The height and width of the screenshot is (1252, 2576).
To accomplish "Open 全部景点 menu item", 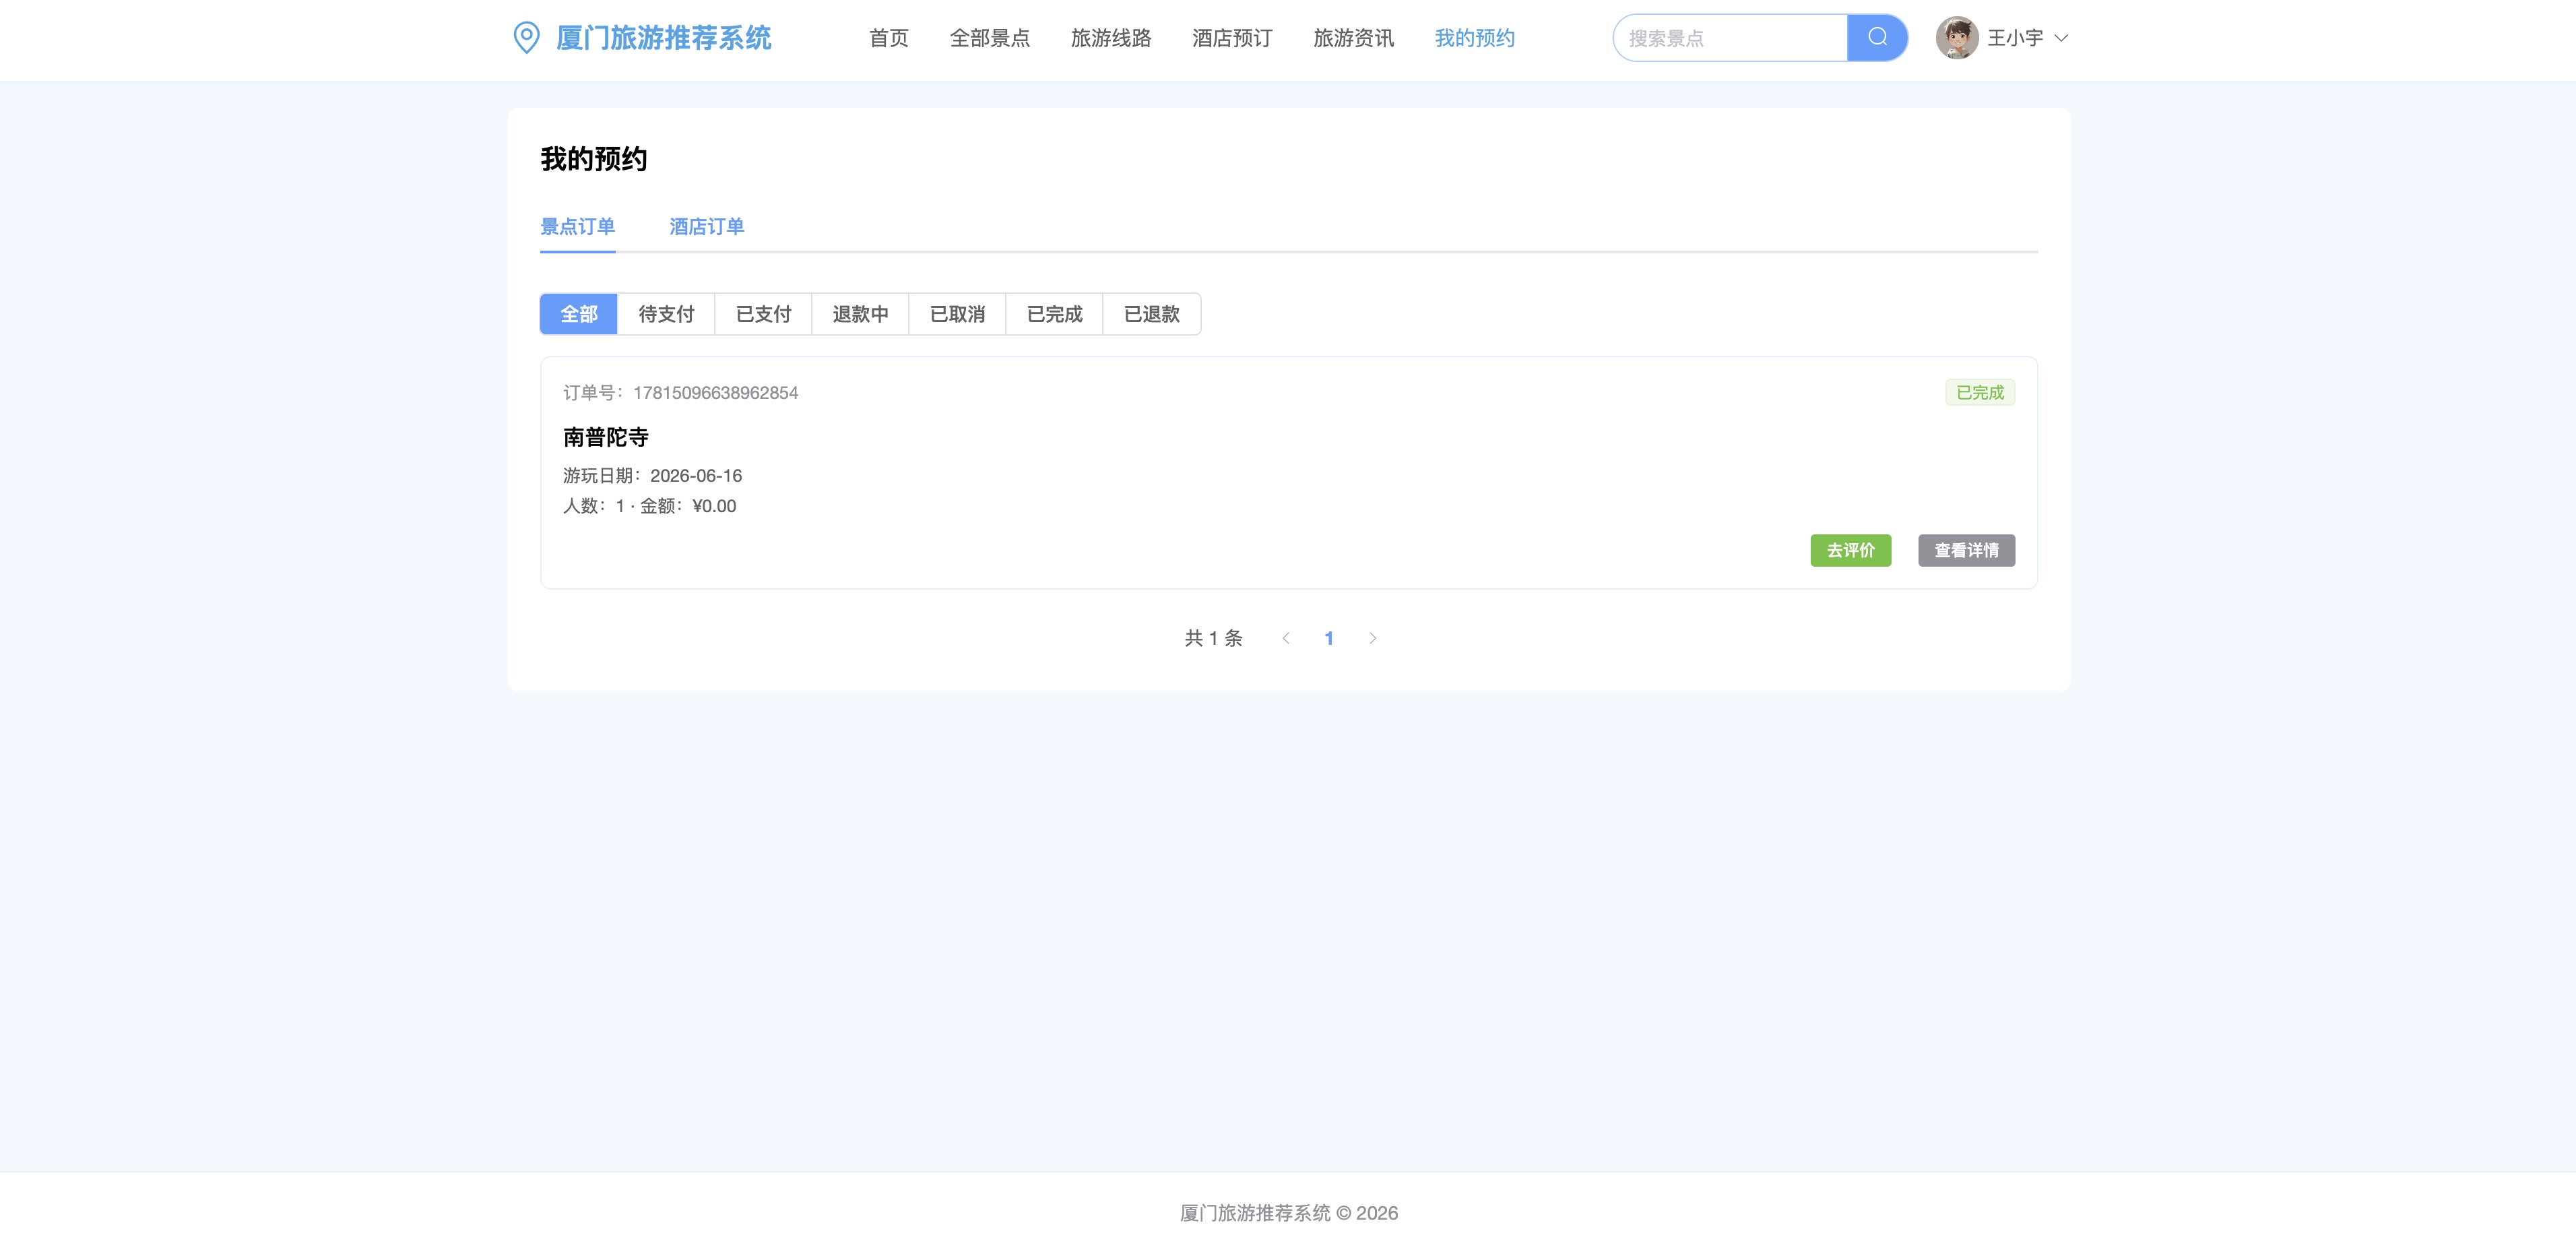I will tap(989, 38).
